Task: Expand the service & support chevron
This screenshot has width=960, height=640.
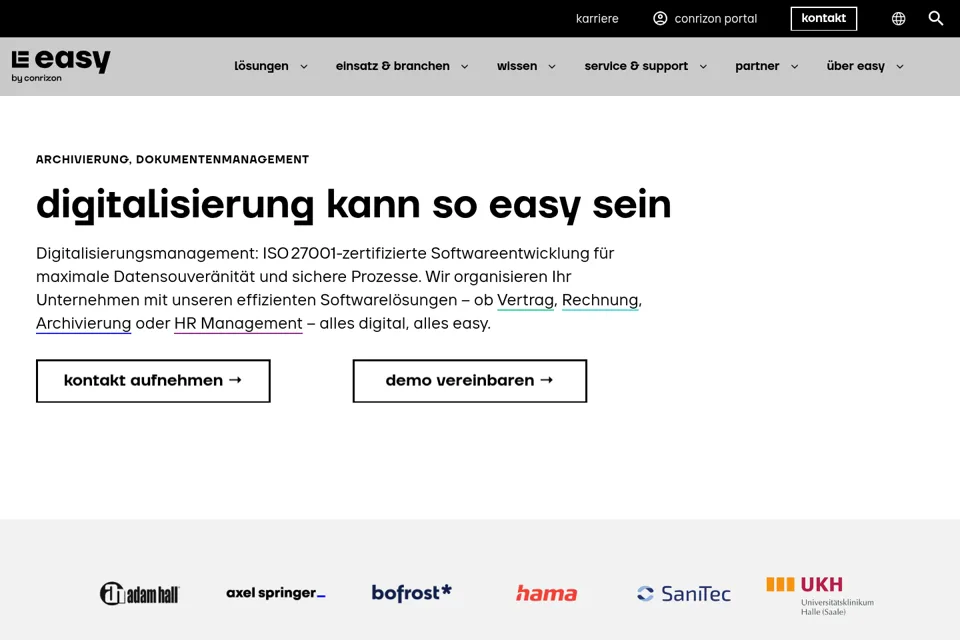Action: pyautogui.click(x=703, y=67)
